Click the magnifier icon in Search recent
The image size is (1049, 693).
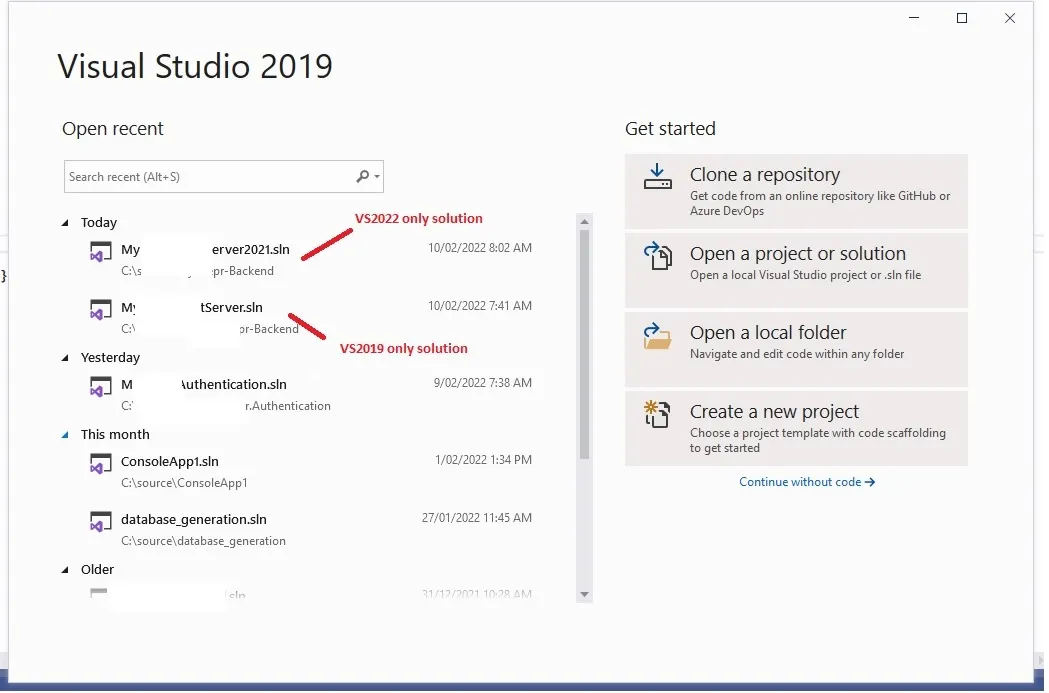(x=362, y=177)
